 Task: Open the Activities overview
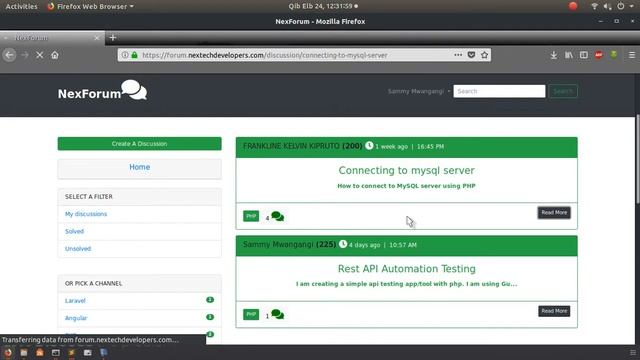pos(21,6)
